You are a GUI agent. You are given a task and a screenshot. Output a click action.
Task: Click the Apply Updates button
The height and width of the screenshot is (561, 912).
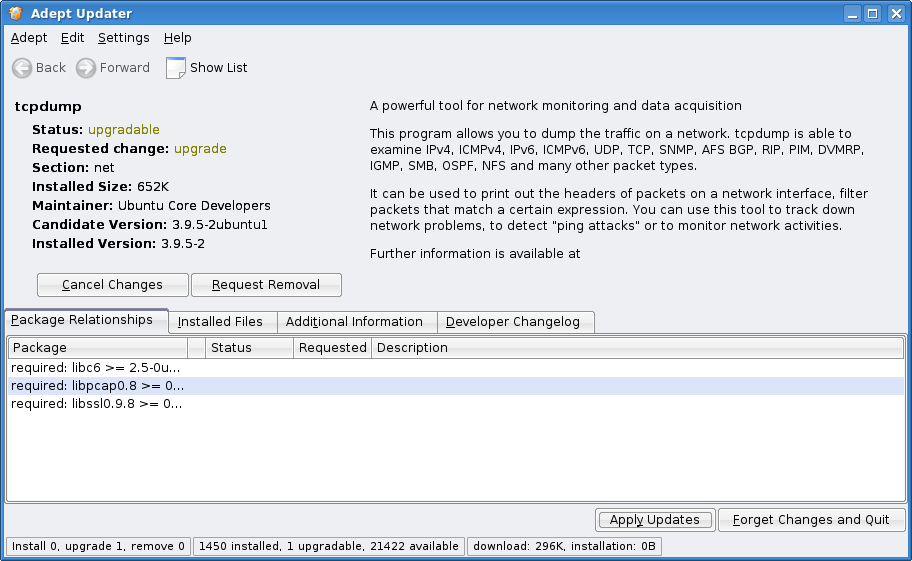click(x=655, y=520)
